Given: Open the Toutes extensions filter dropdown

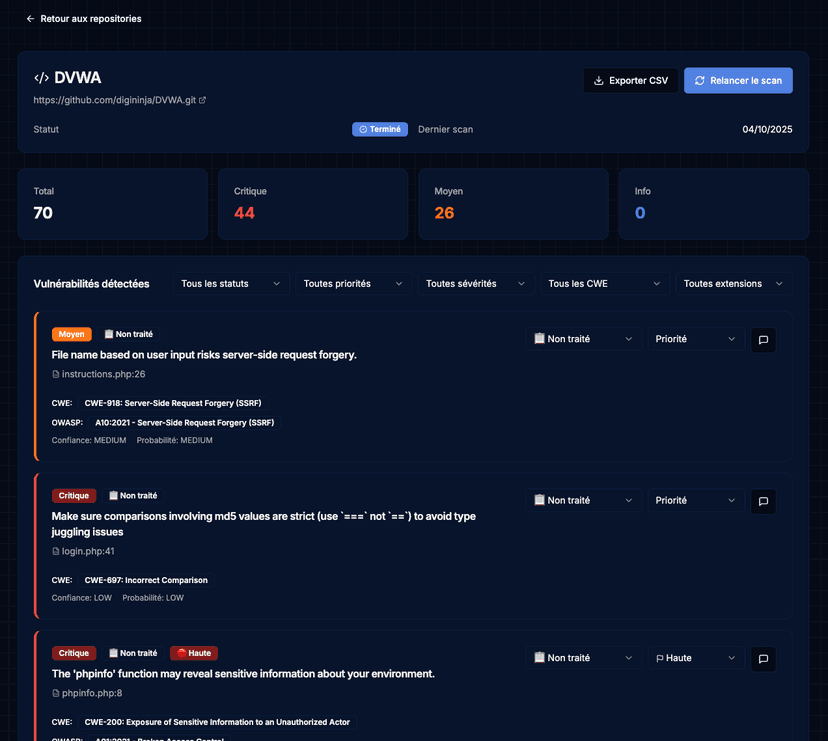Looking at the screenshot, I should (x=734, y=284).
